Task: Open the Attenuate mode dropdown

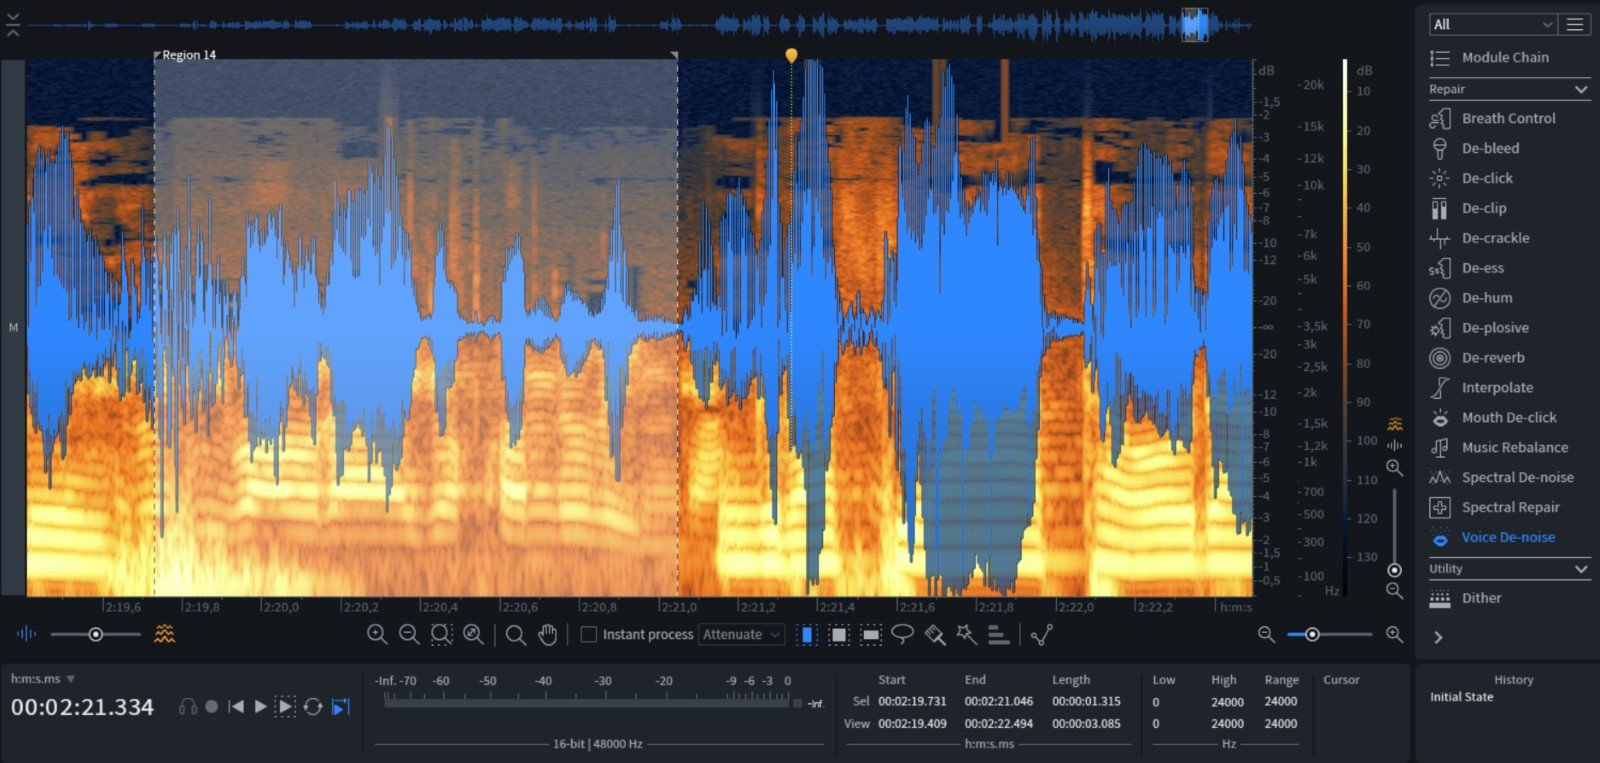Action: coord(741,634)
